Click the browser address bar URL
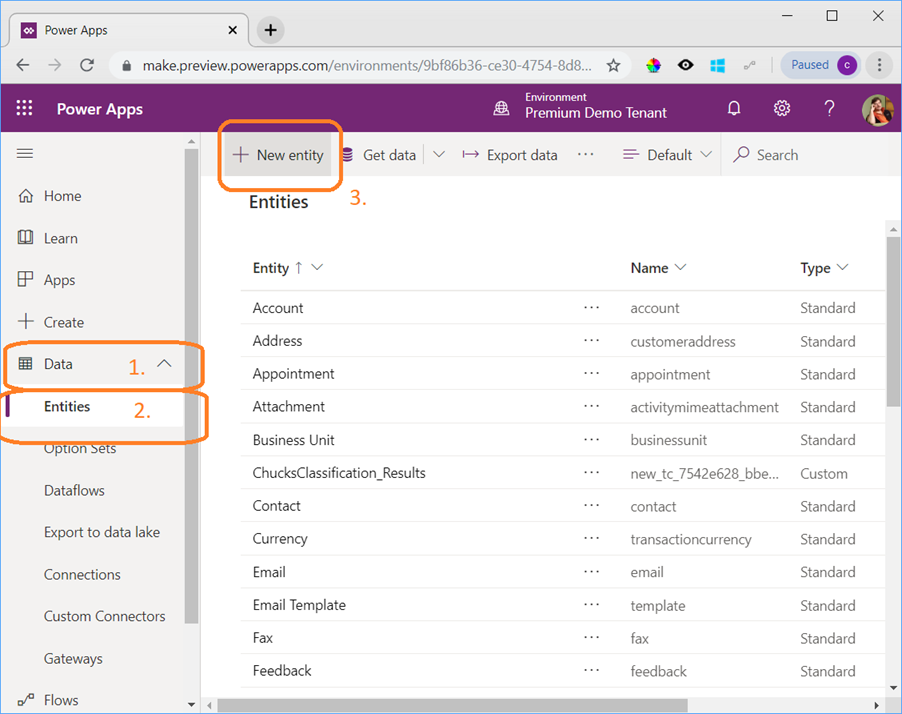 click(x=366, y=66)
